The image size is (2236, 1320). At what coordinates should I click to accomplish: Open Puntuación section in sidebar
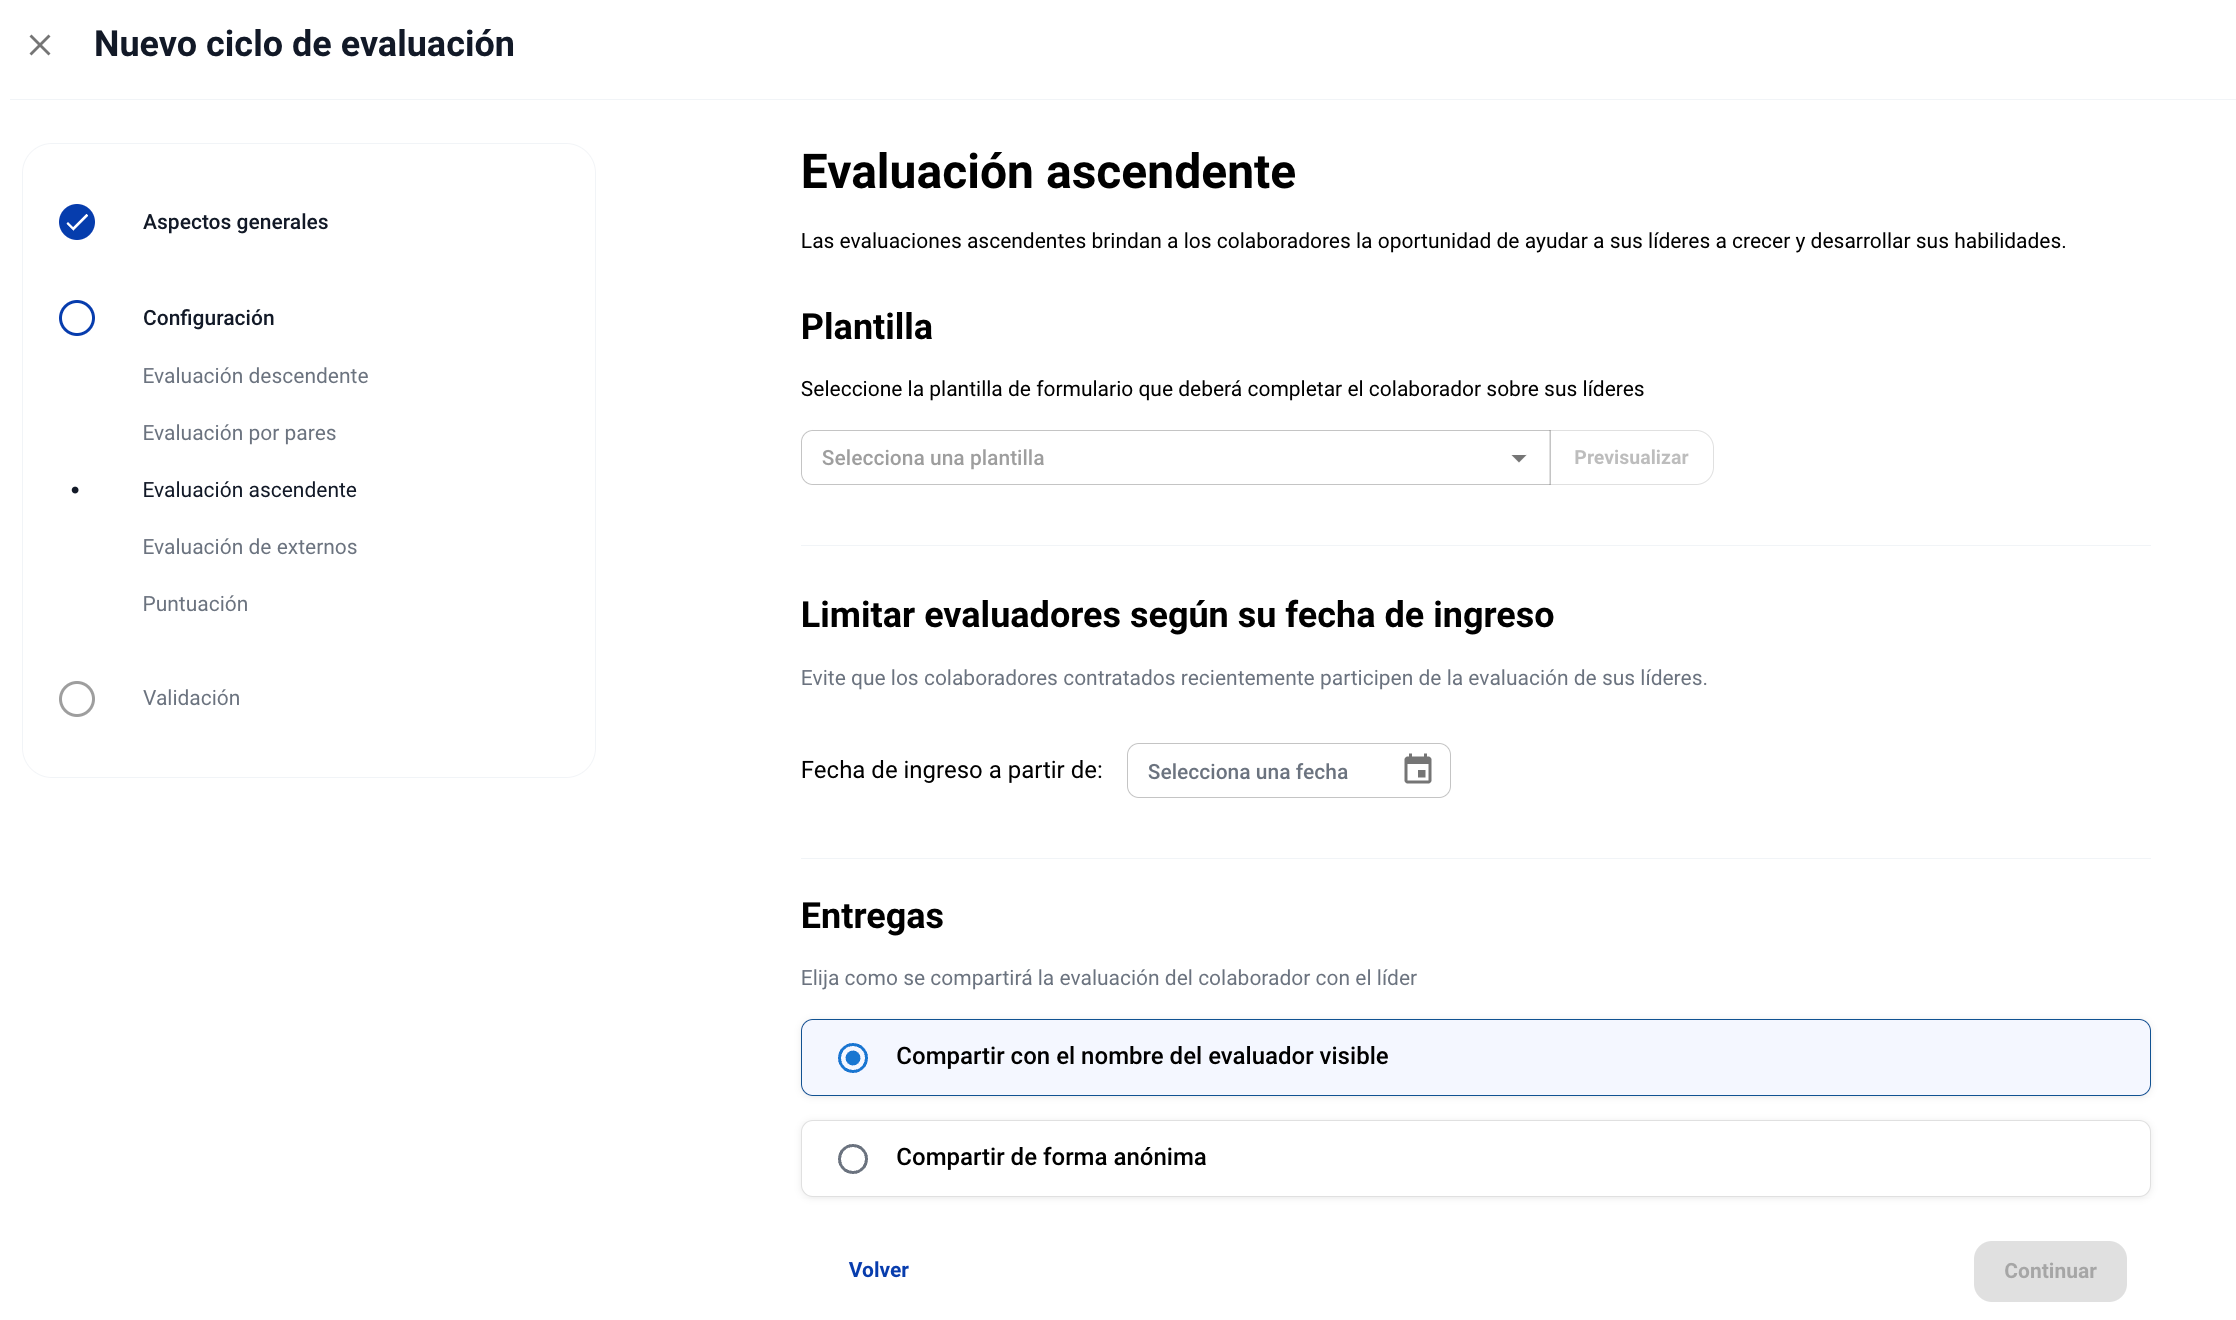(x=195, y=604)
